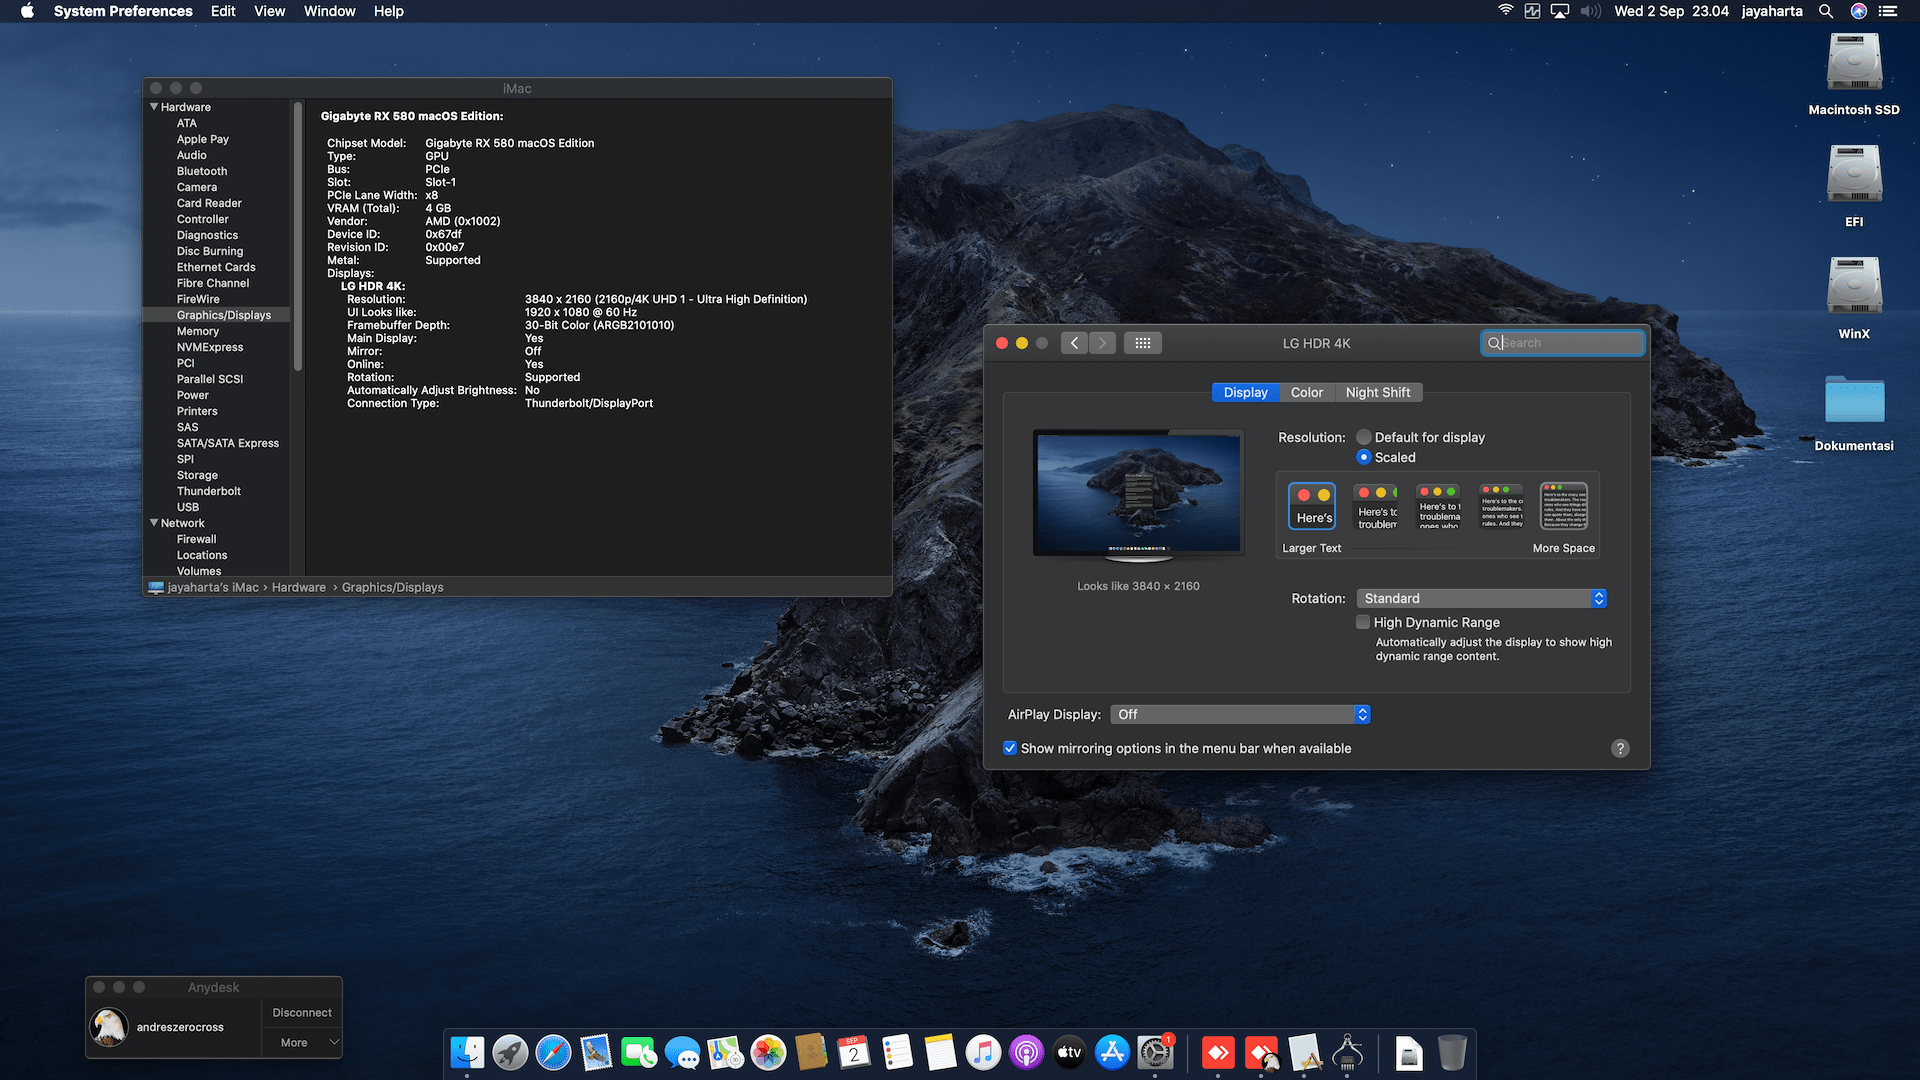
Task: Open Launchpad from the Dock
Action: pos(511,1052)
